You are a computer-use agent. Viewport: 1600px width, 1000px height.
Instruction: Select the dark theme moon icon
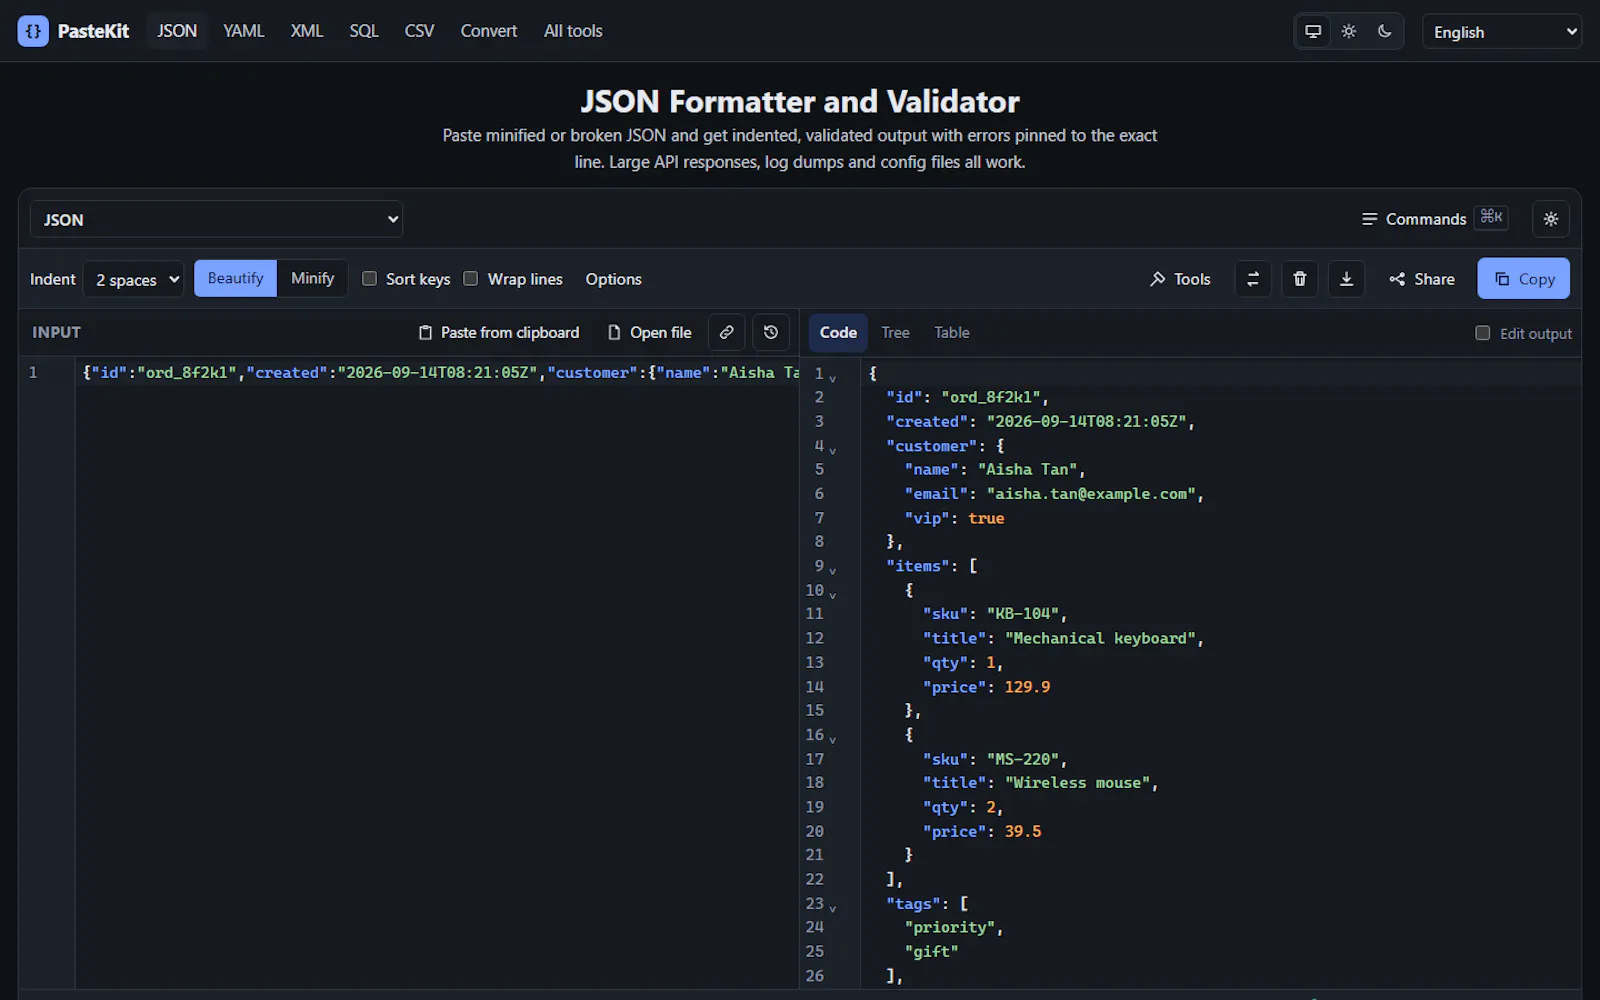[1385, 31]
